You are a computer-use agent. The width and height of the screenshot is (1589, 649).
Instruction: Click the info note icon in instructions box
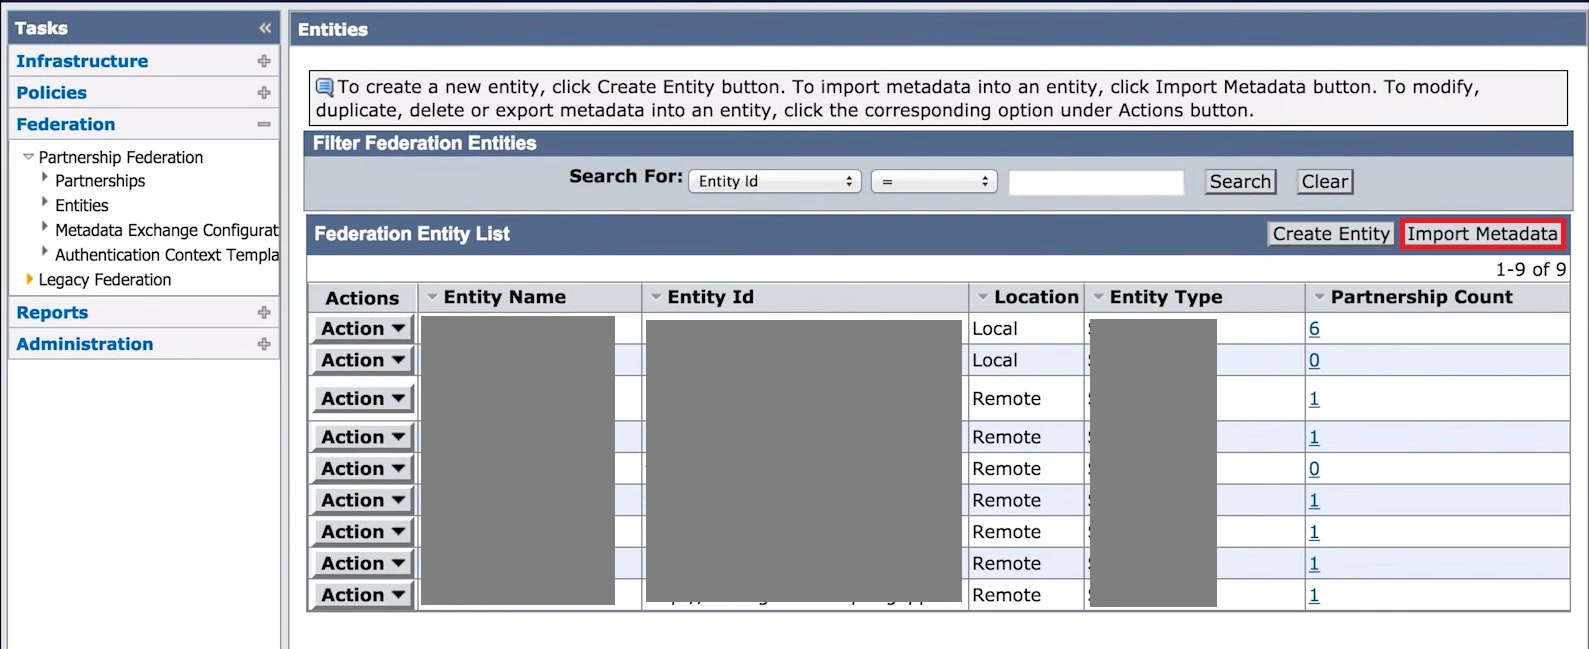coord(324,87)
